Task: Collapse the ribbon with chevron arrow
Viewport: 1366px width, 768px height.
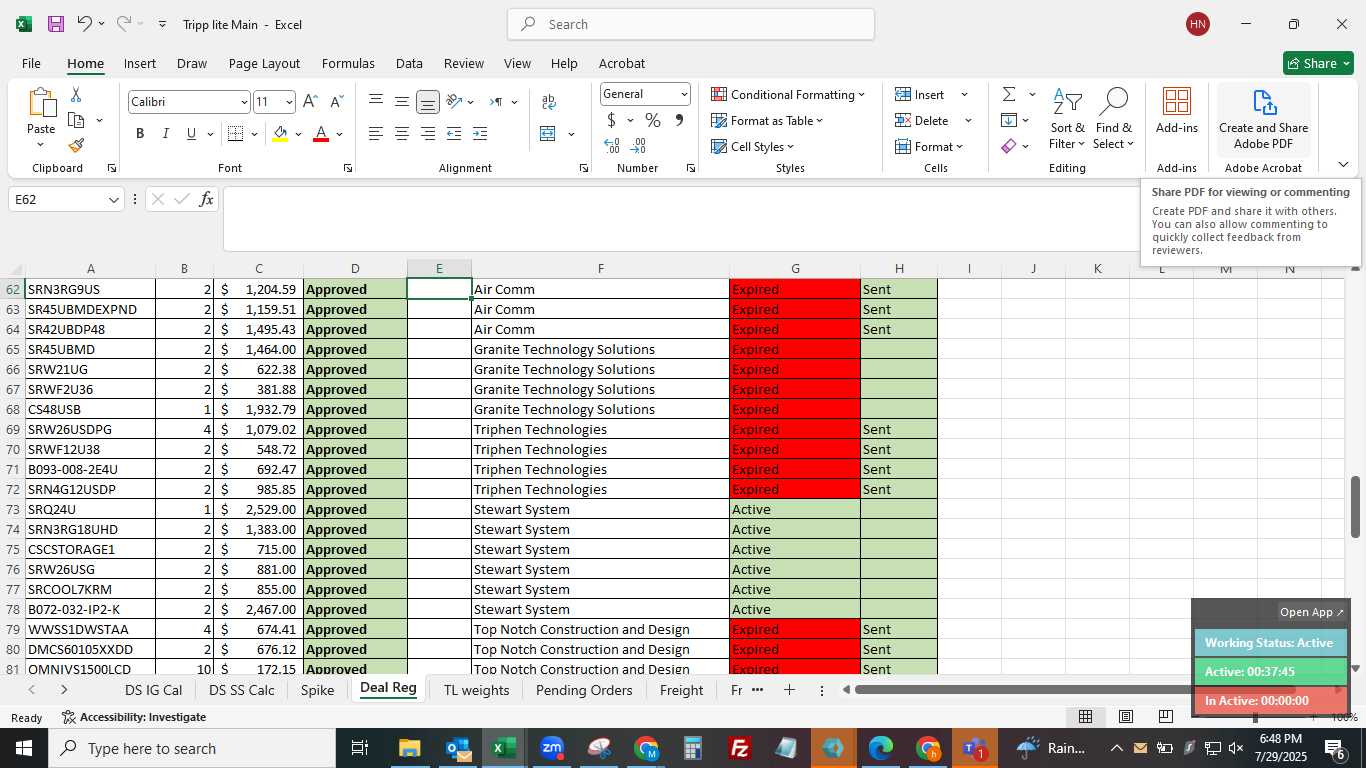Action: coord(1343,165)
